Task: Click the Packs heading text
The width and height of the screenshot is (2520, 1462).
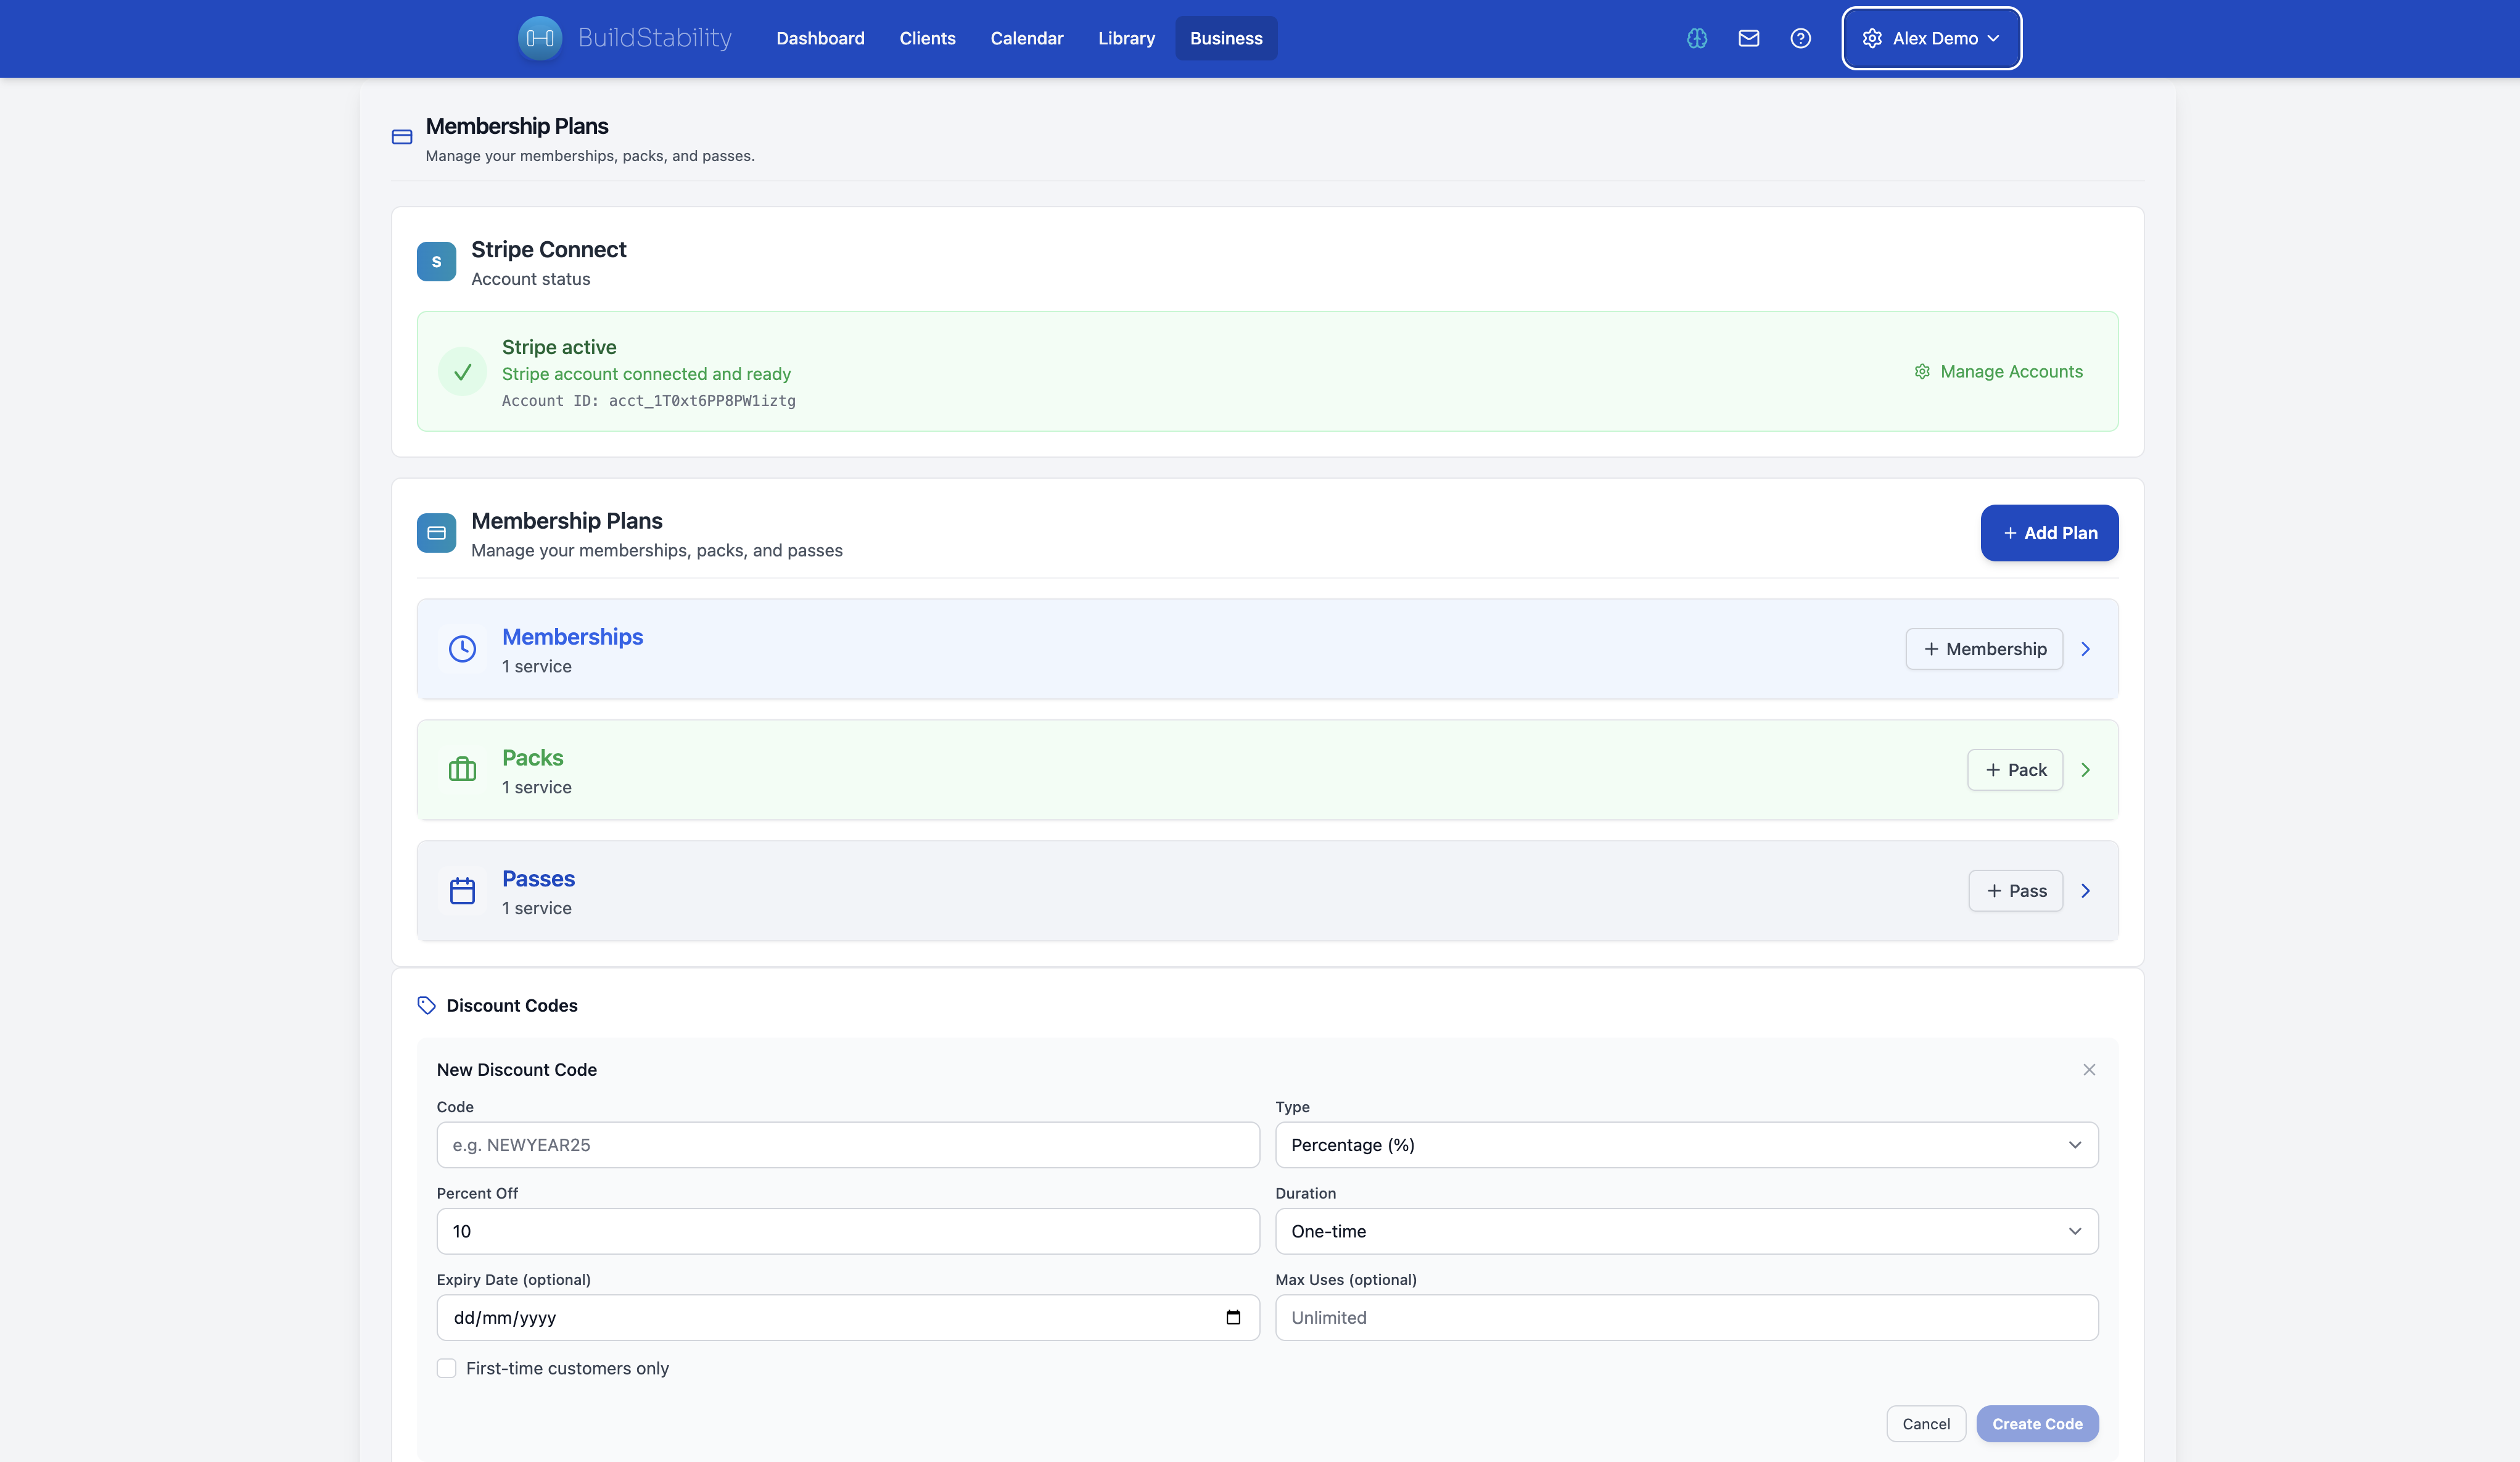Action: pyautogui.click(x=532, y=758)
